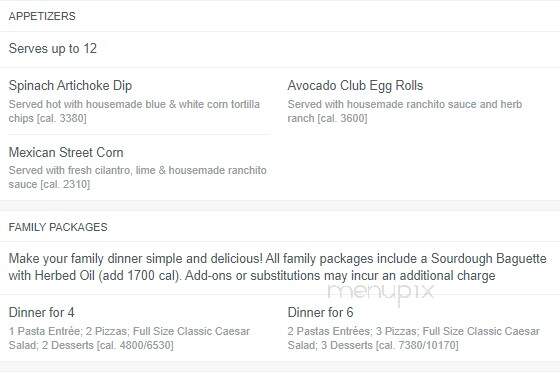
Task: Click the FAMILY PACKAGES section header
Action: coord(58,227)
